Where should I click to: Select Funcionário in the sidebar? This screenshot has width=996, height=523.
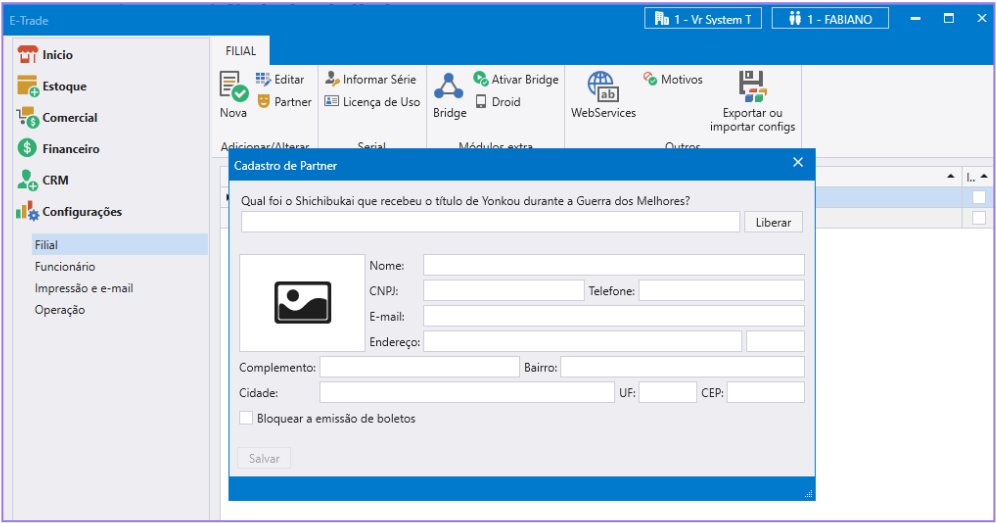pos(65,266)
